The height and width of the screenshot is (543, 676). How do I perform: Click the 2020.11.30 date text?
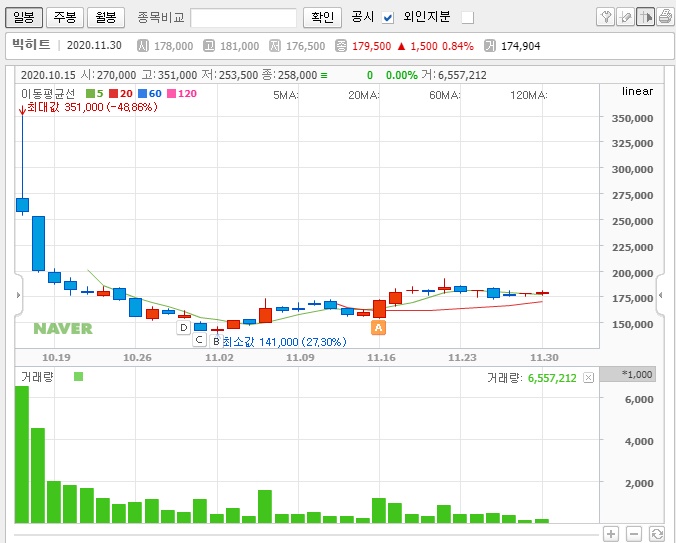(x=94, y=45)
